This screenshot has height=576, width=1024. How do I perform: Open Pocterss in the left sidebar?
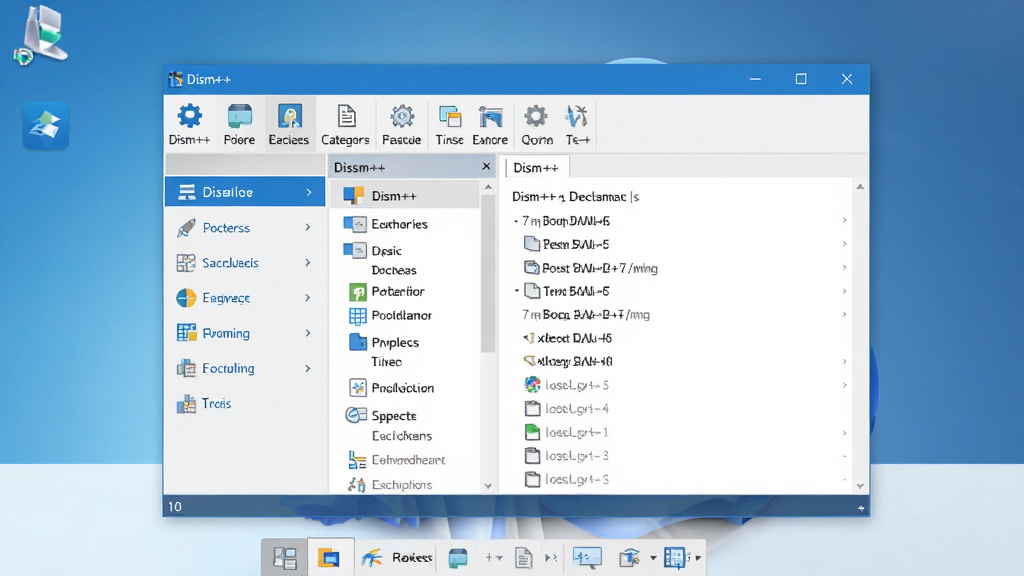(x=245, y=227)
